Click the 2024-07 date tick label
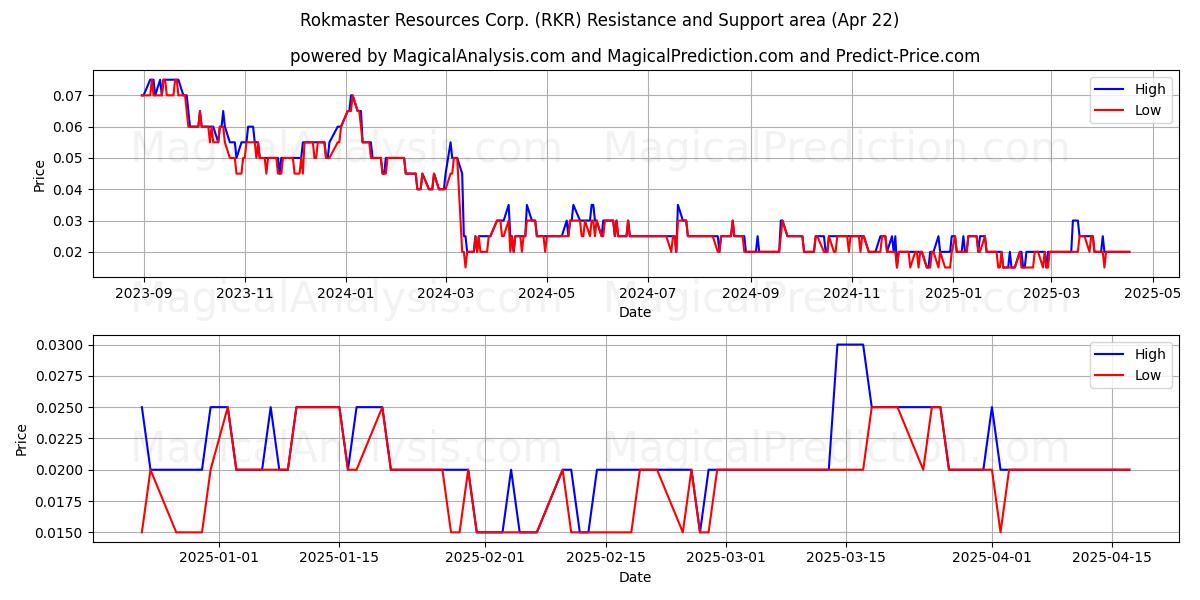1200x600 pixels. (647, 293)
